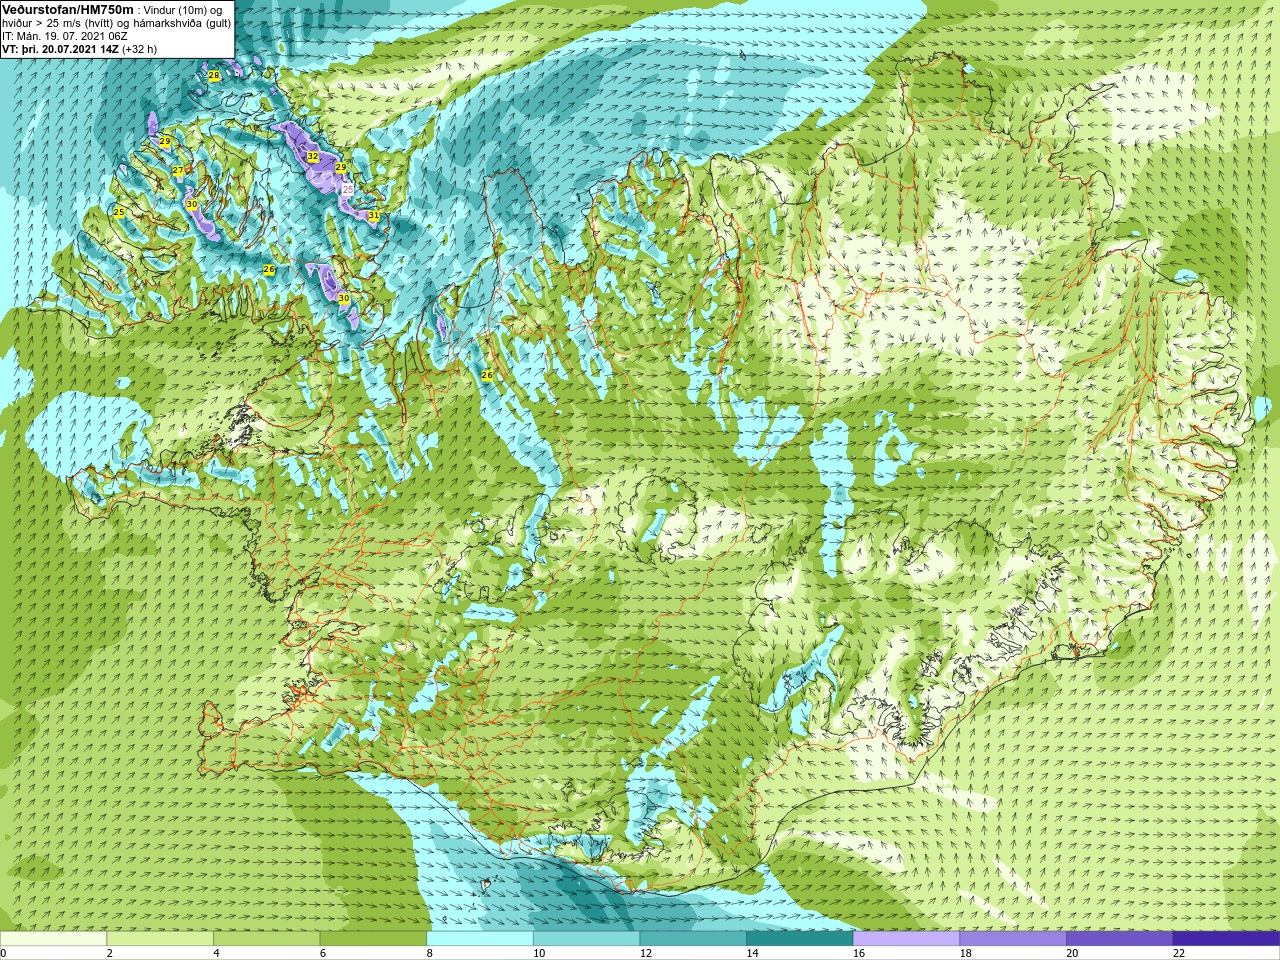The height and width of the screenshot is (960, 1280).
Task: Click the yellow gust label 25
Action: coord(119,212)
